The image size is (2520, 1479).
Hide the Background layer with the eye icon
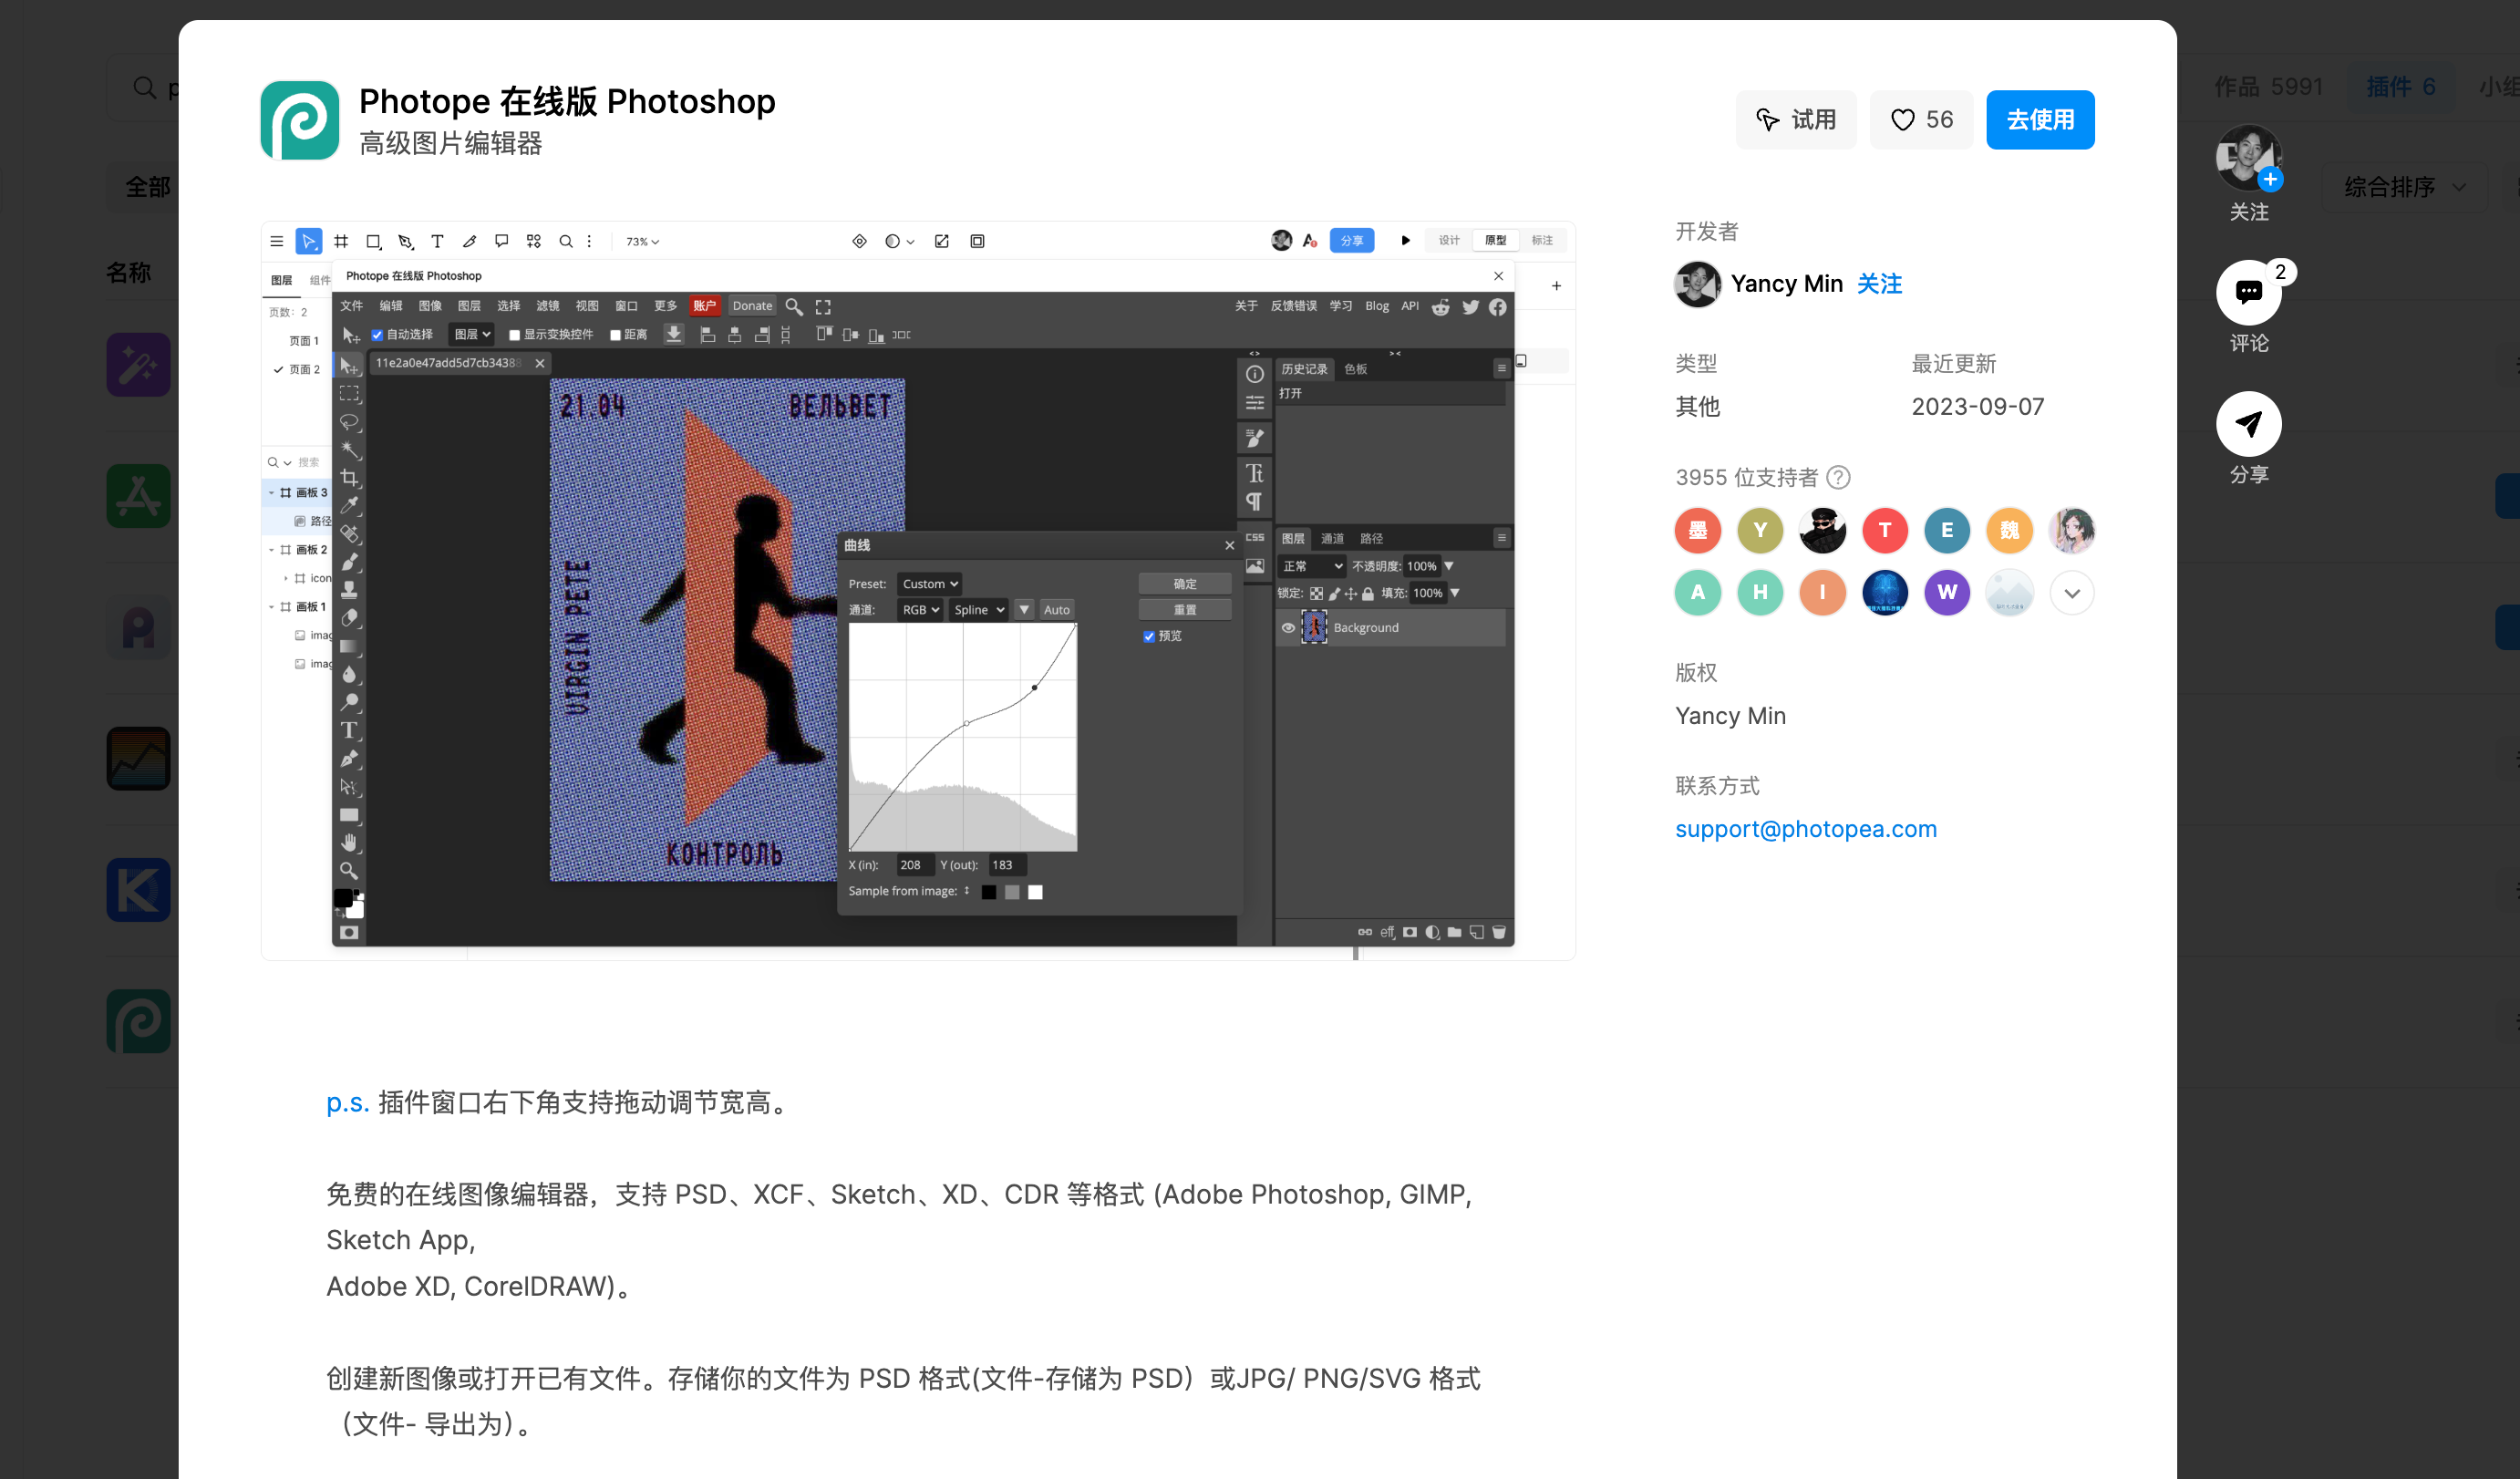pyautogui.click(x=1288, y=628)
